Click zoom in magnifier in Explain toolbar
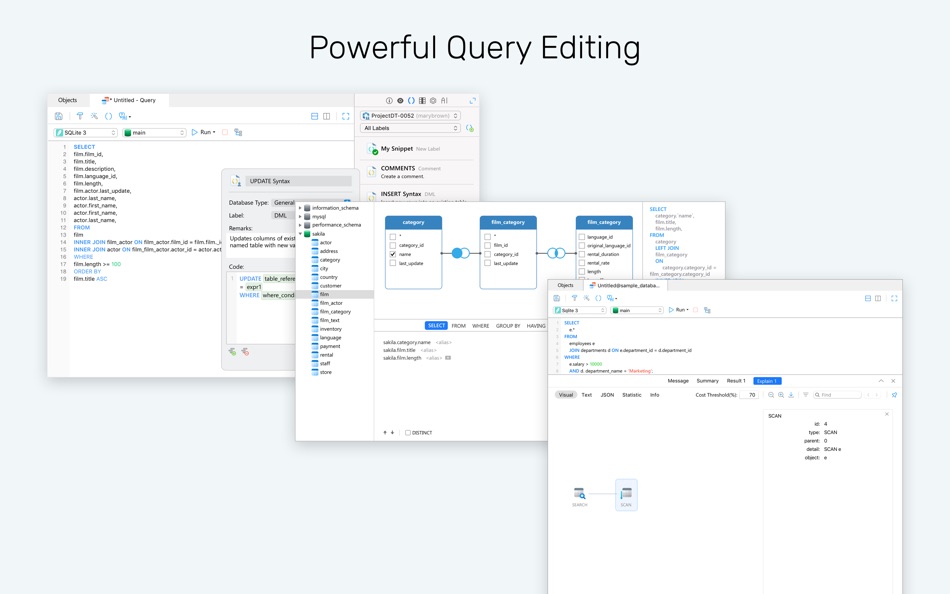Viewport: 950px width, 594px height. point(781,395)
